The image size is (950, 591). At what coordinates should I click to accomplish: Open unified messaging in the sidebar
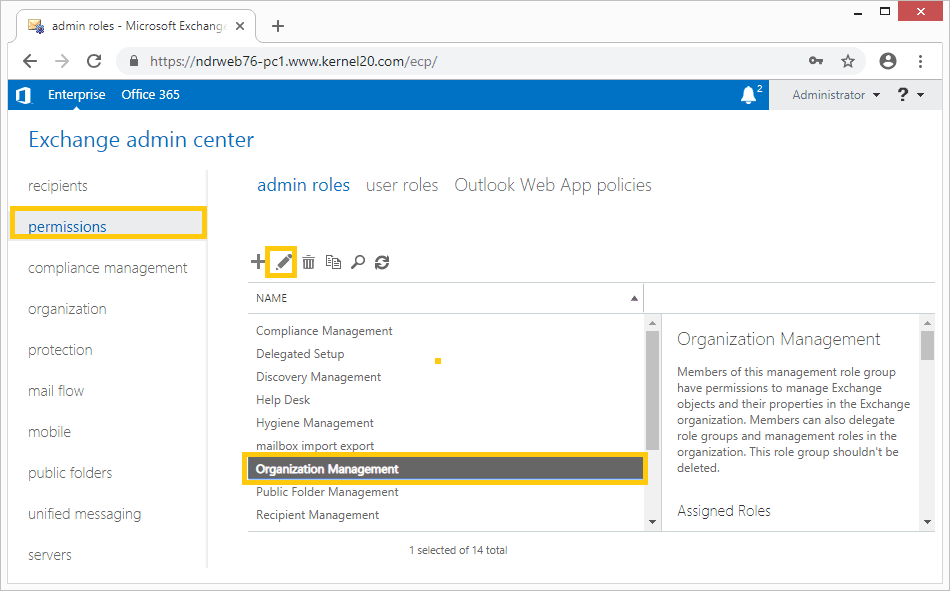coord(84,514)
